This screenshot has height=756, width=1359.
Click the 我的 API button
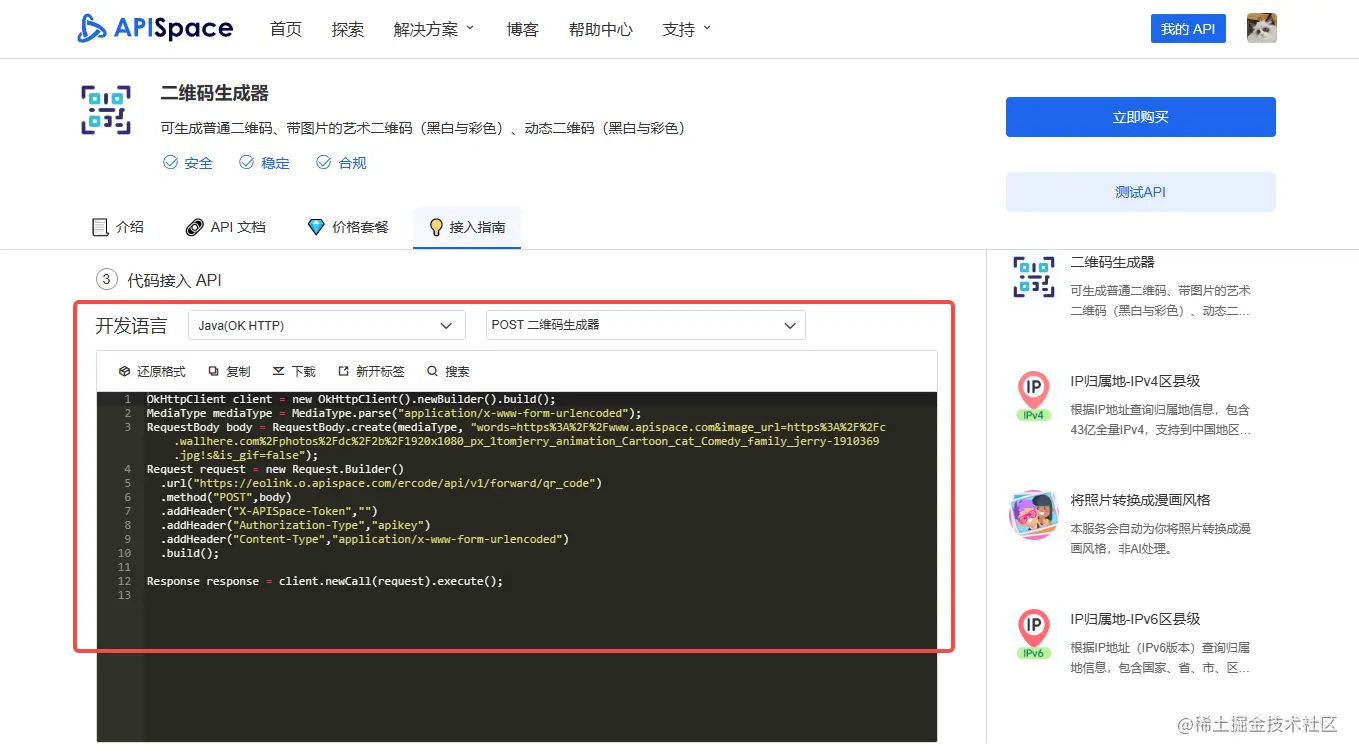[1188, 29]
